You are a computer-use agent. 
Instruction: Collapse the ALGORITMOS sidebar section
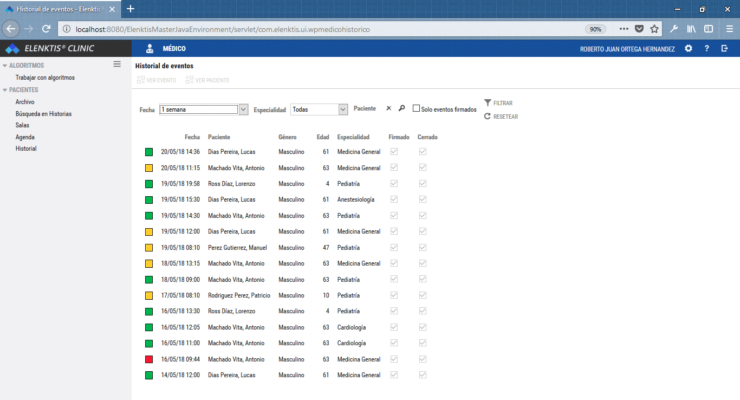click(x=6, y=66)
